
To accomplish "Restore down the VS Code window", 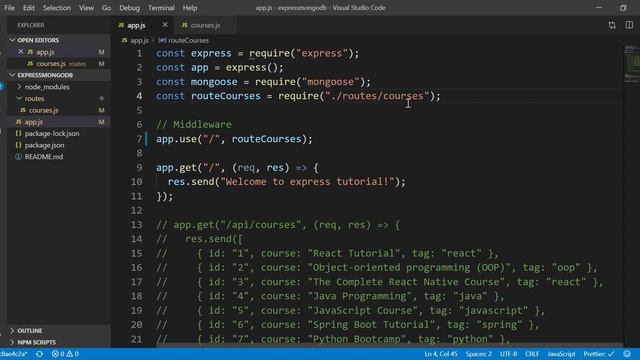I will pyautogui.click(x=623, y=8).
